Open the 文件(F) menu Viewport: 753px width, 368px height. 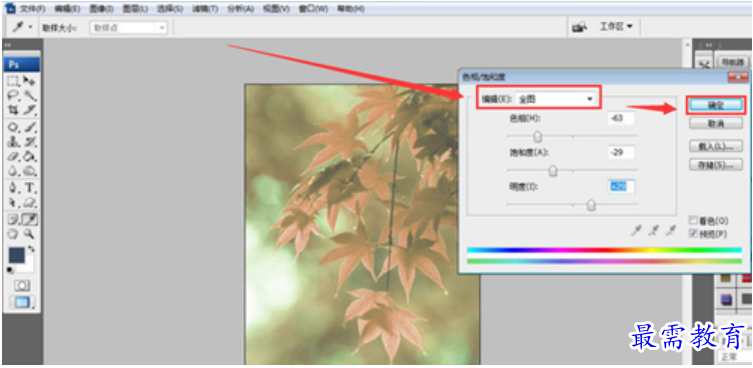[x=33, y=9]
